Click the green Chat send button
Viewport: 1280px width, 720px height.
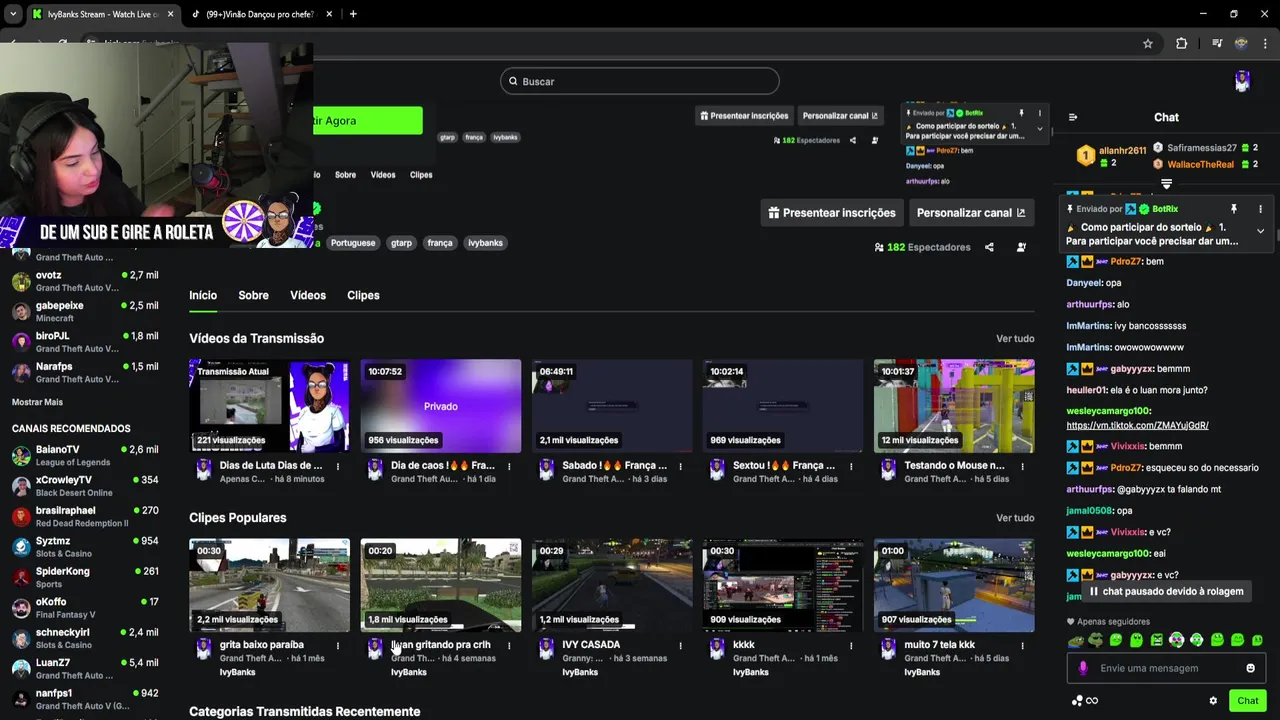click(x=1247, y=701)
